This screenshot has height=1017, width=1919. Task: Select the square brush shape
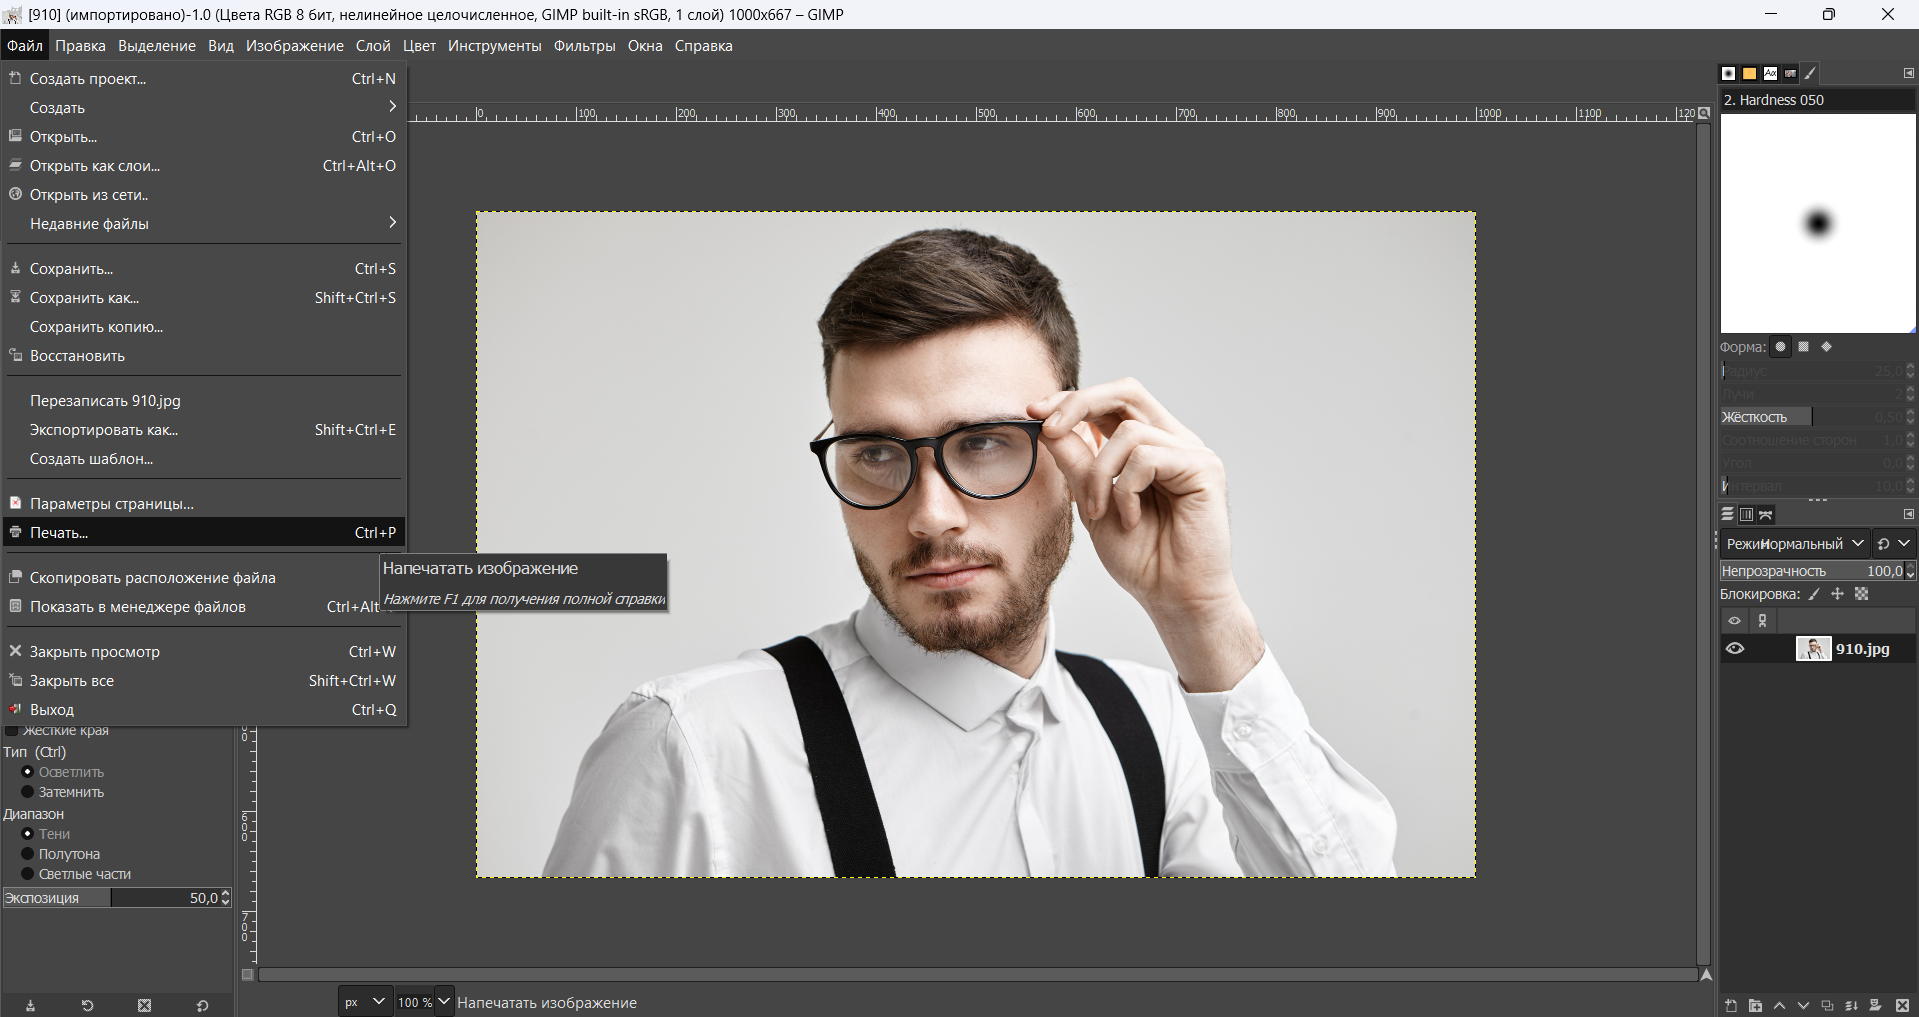1803,347
